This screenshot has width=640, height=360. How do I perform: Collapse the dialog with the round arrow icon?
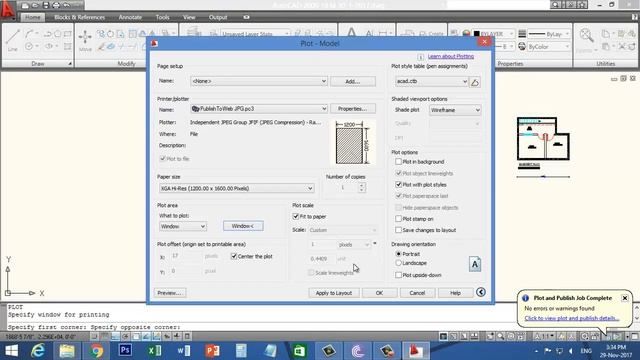click(x=481, y=292)
